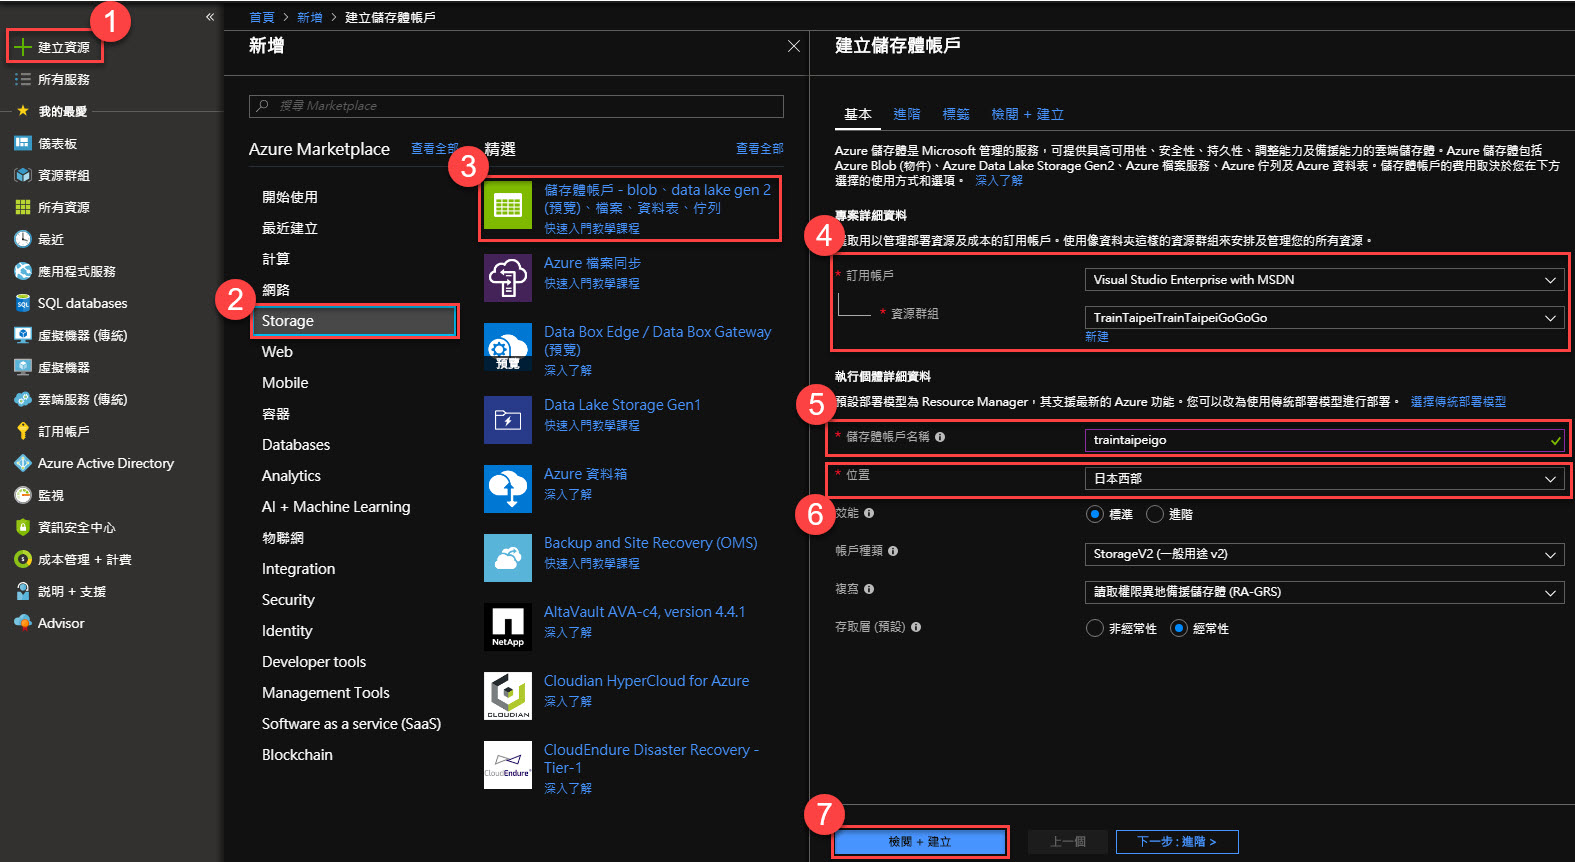Open the All services list icon
1575x862 pixels.
pyautogui.click(x=23, y=79)
